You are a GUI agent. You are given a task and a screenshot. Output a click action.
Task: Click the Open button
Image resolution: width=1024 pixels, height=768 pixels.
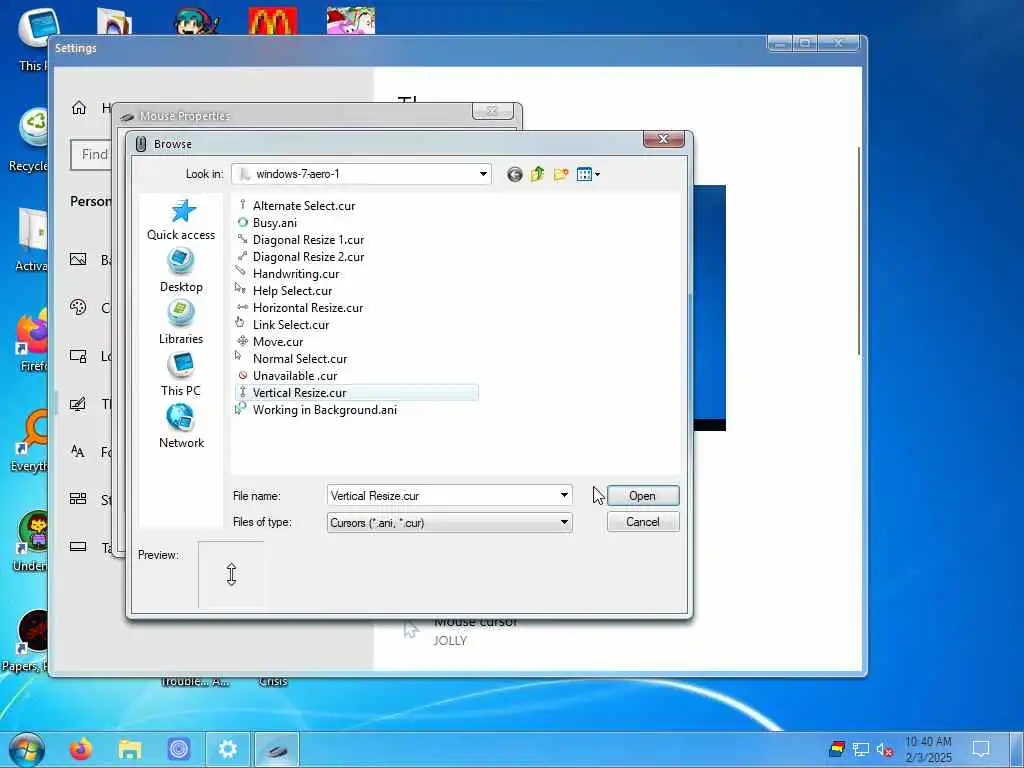click(x=643, y=496)
